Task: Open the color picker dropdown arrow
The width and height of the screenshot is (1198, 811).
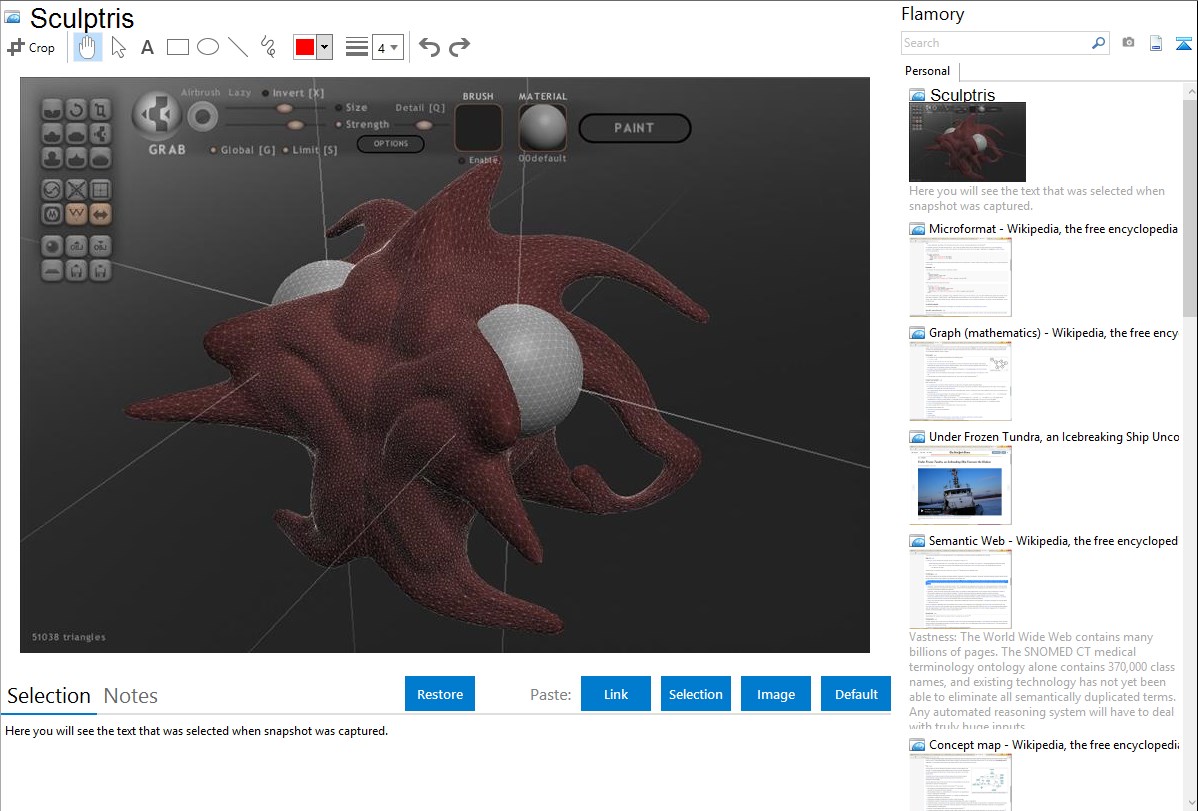Action: coord(324,47)
